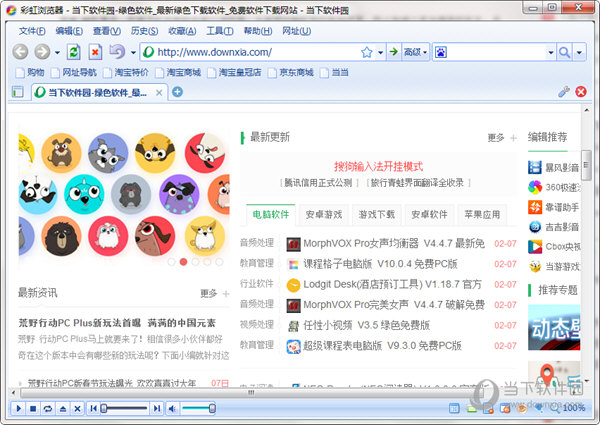Image resolution: width=600 pixels, height=425 pixels.
Task: Click the media player X close button
Action: [x=77, y=409]
